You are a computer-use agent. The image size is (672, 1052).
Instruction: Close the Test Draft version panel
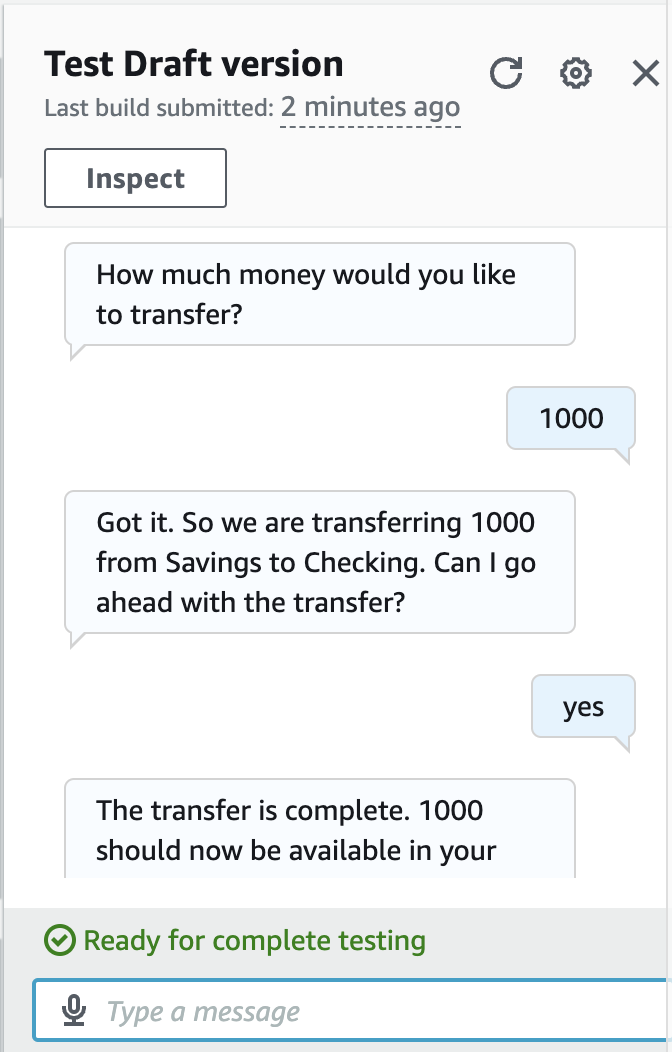point(646,73)
